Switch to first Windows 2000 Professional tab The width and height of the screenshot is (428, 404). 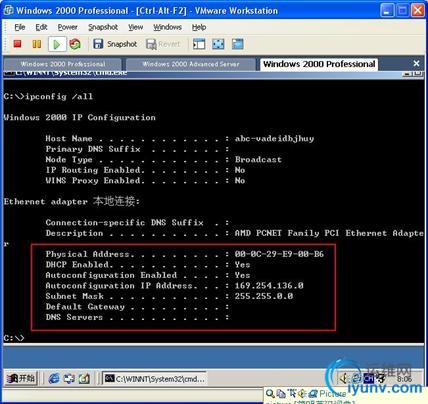pyautogui.click(x=63, y=64)
